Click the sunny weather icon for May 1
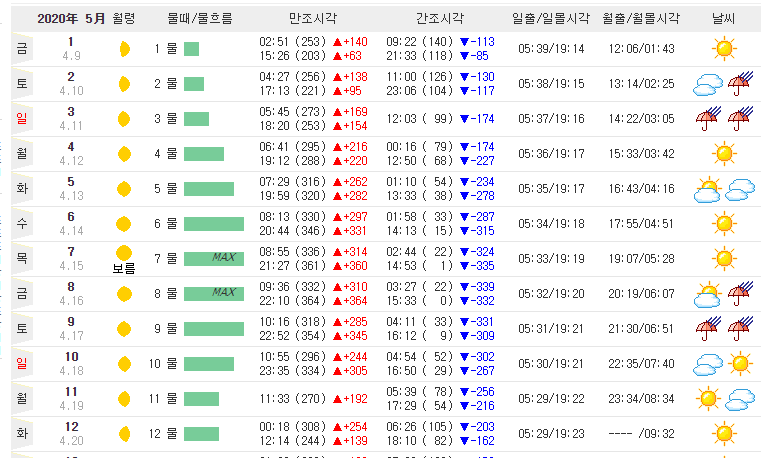 coord(724,49)
